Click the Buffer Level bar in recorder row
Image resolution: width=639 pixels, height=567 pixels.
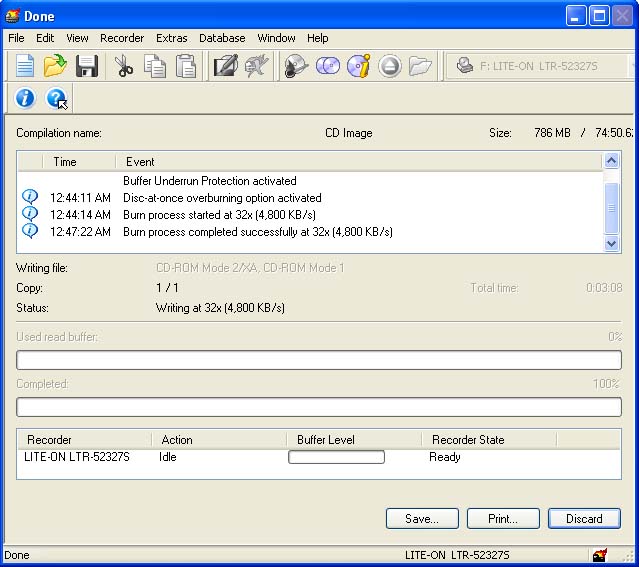[336, 457]
